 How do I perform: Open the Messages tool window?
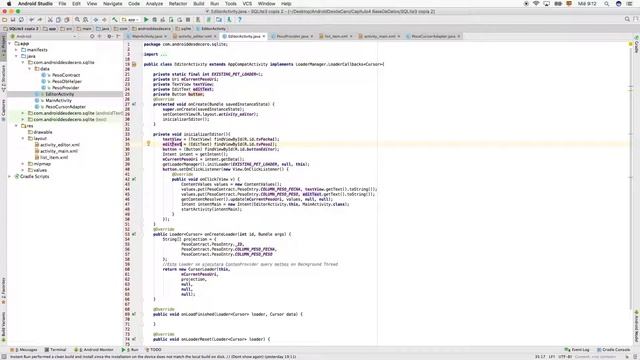click(24, 350)
